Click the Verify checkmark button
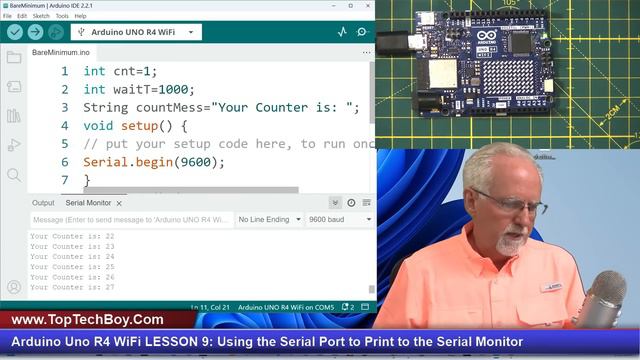 pyautogui.click(x=15, y=32)
